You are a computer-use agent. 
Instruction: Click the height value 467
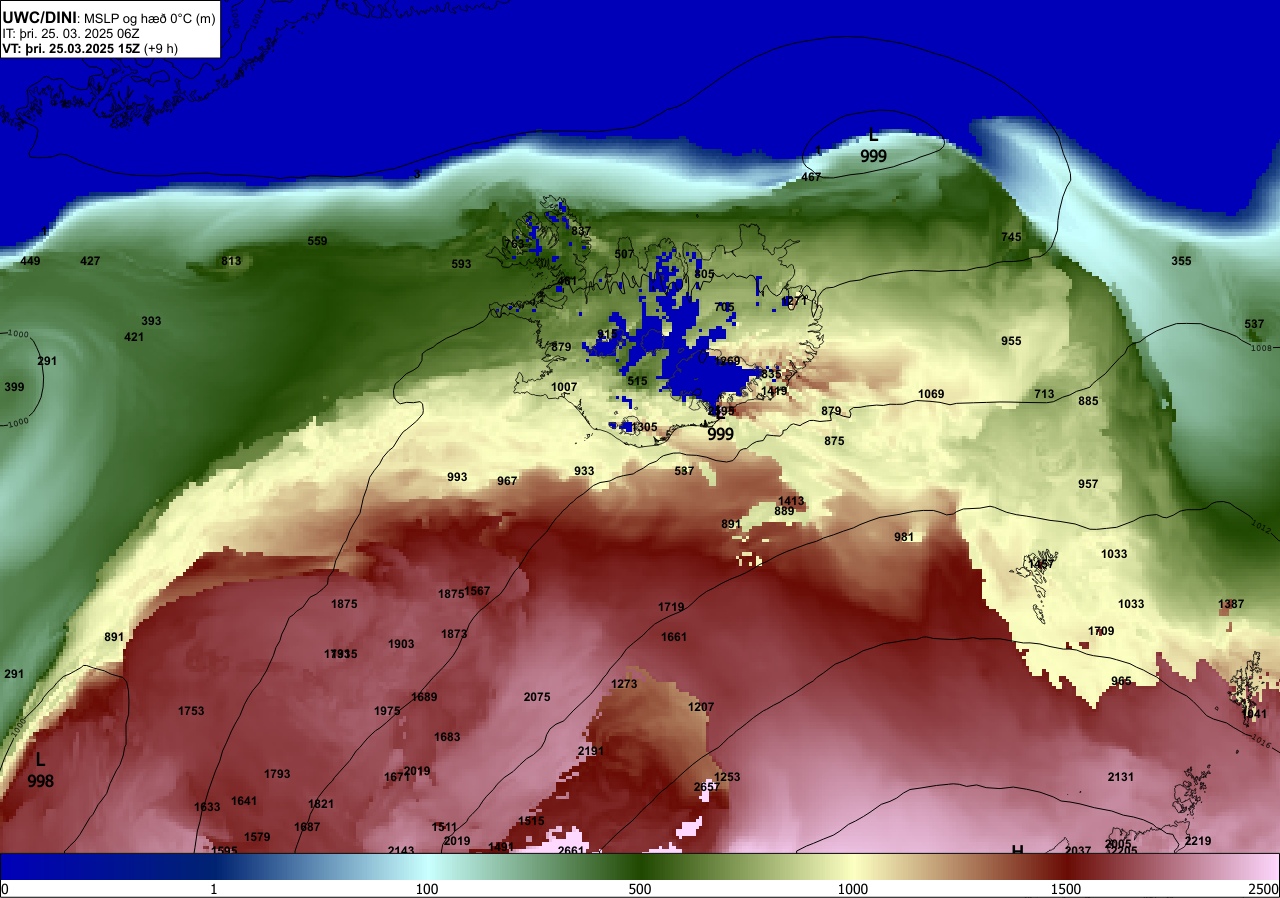tap(811, 177)
